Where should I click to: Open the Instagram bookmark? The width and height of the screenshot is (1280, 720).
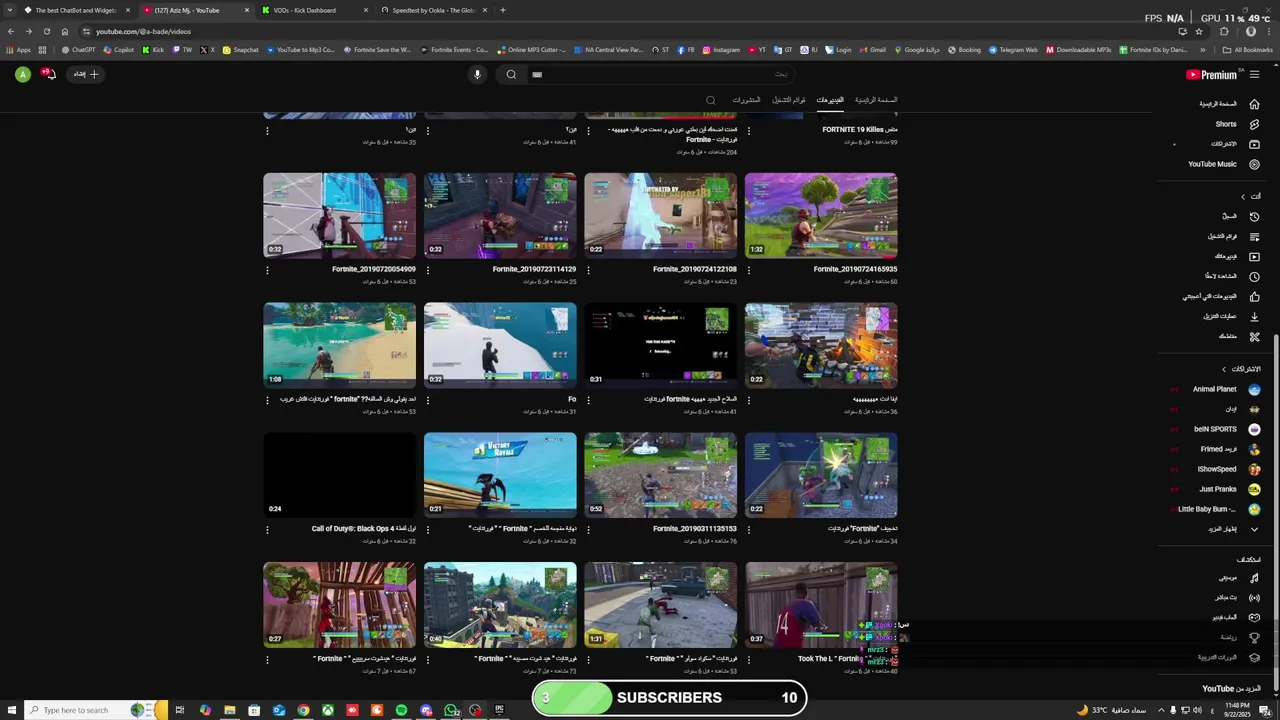(x=721, y=50)
